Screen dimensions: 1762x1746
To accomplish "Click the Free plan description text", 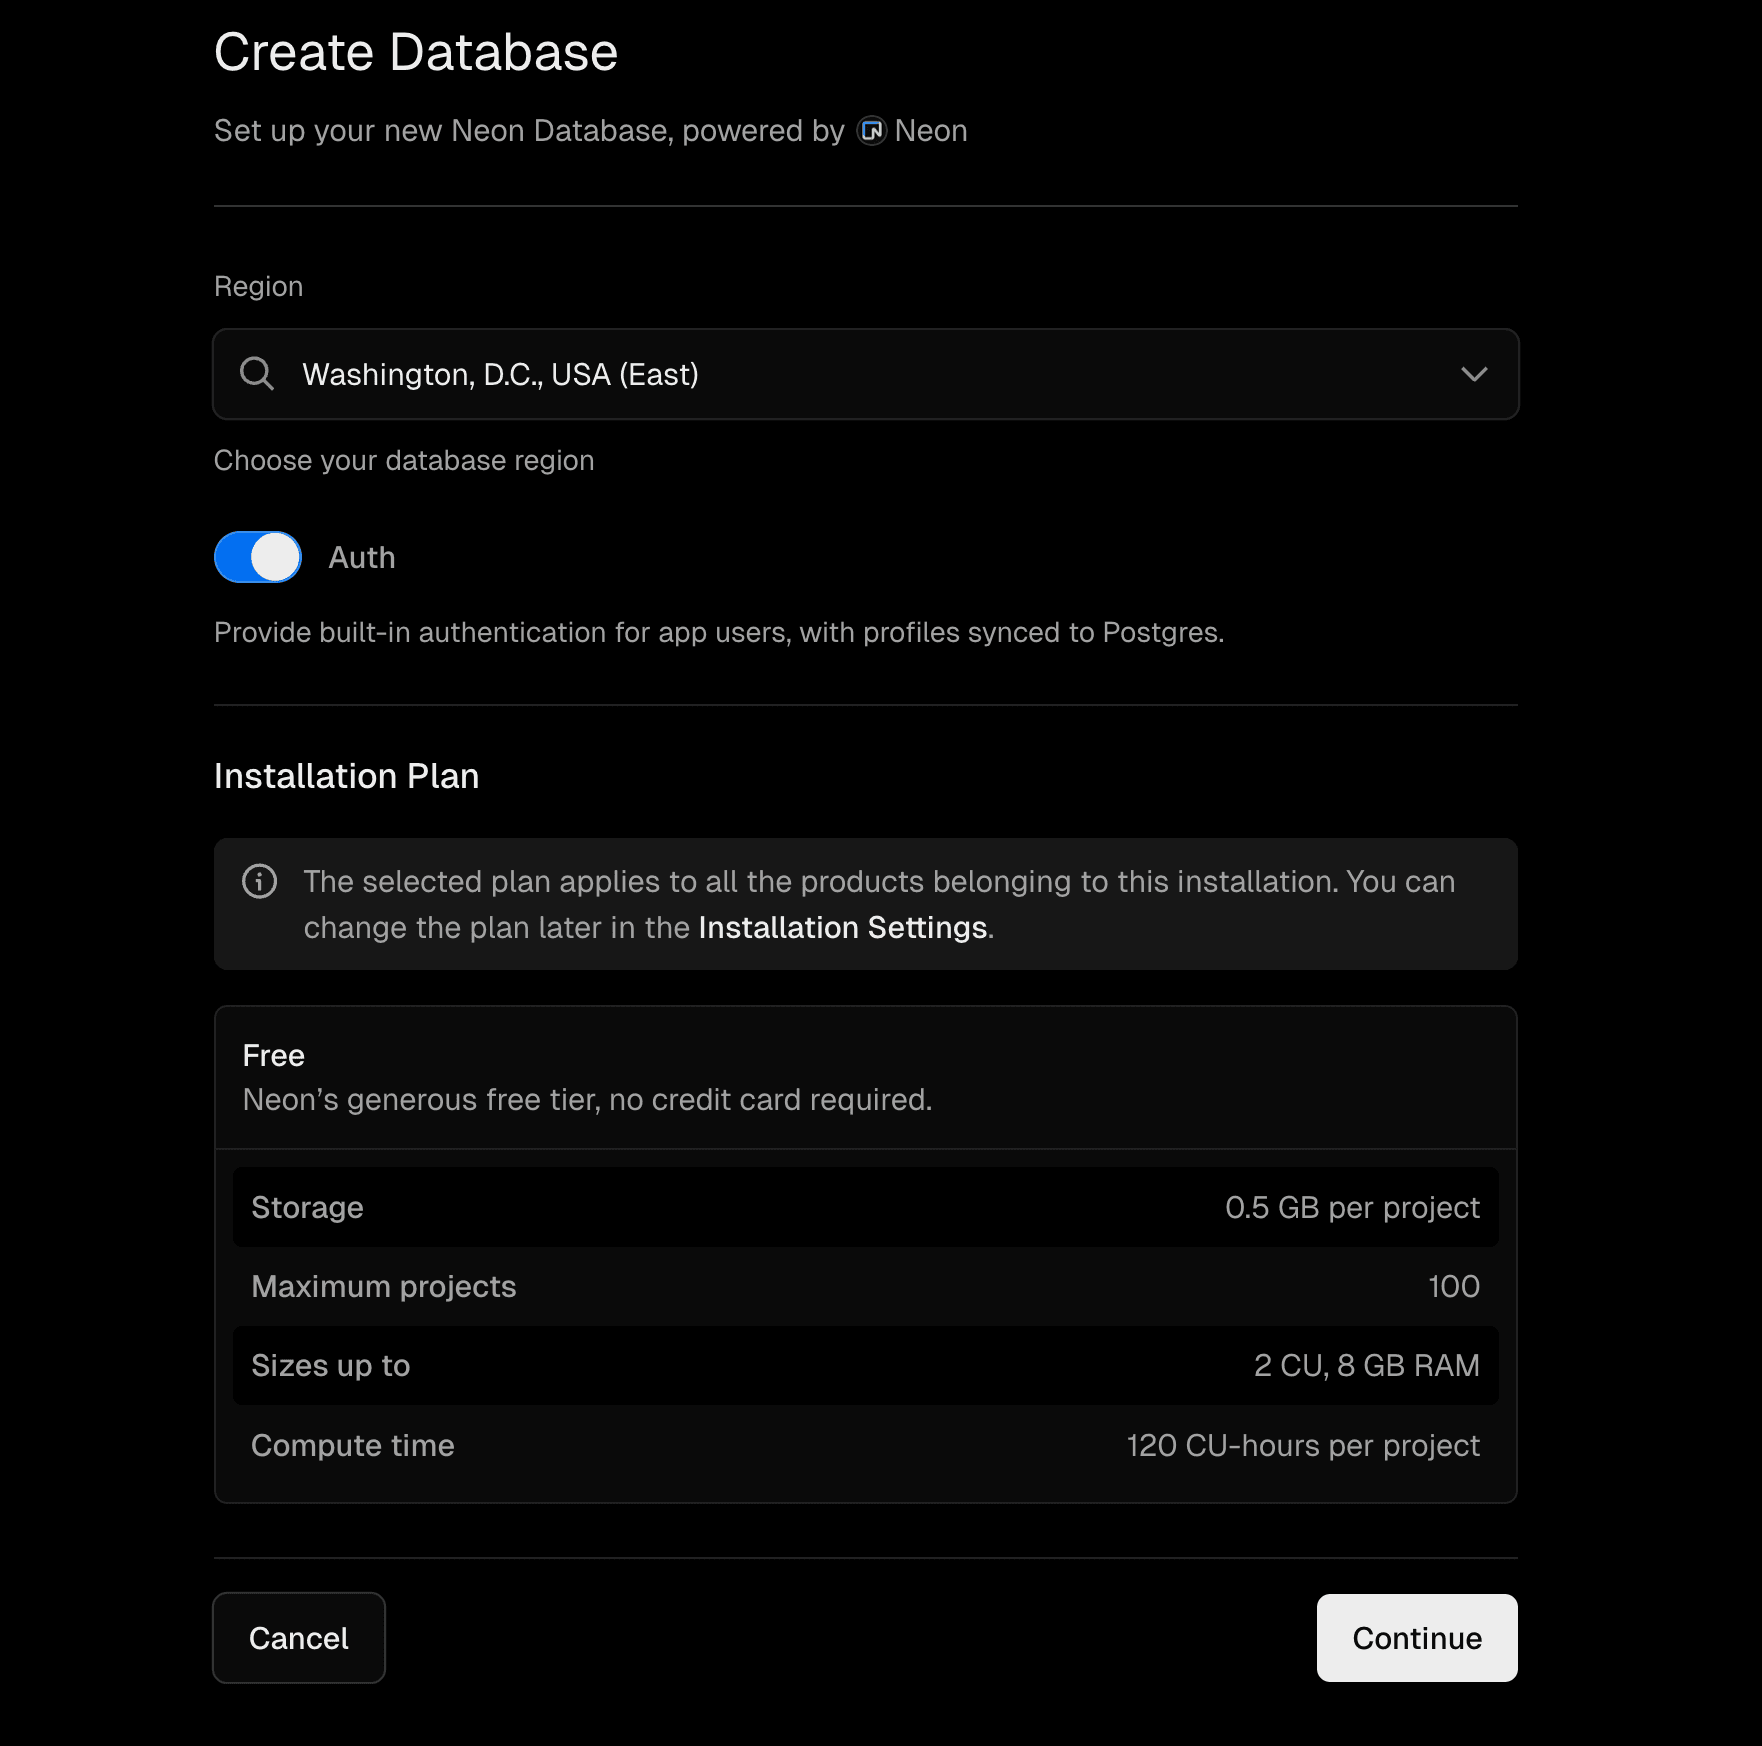I will click(587, 1099).
